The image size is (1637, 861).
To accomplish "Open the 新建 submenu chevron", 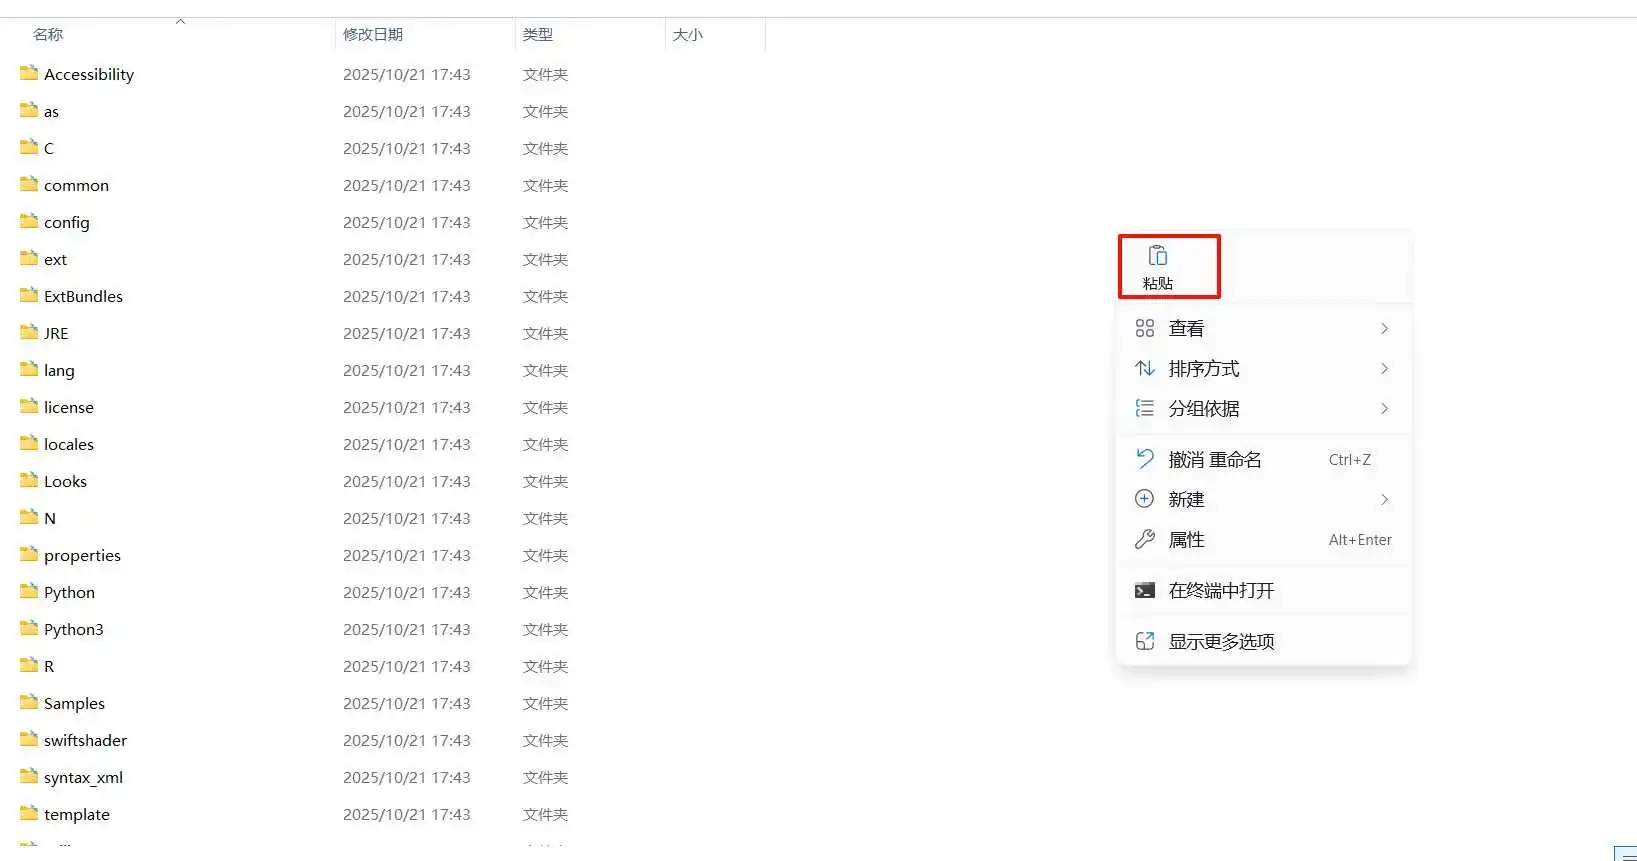I will [x=1384, y=500].
